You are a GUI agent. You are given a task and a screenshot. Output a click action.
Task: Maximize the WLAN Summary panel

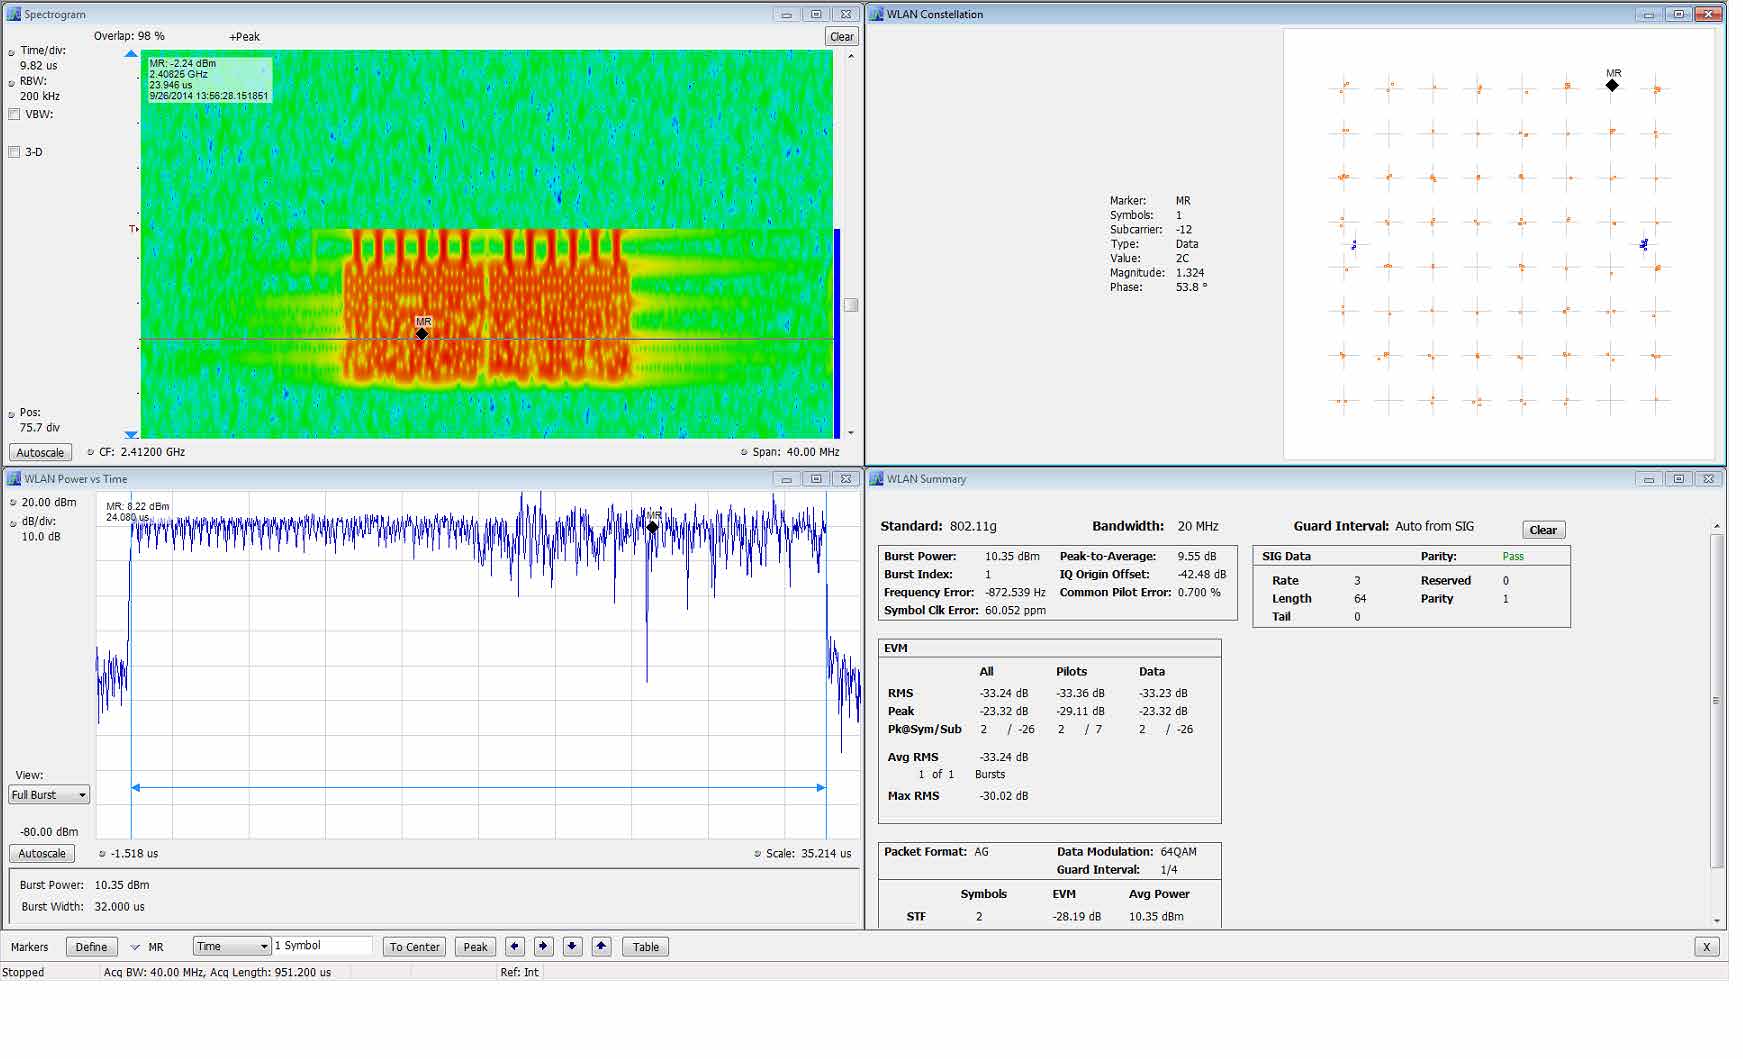coord(1679,479)
